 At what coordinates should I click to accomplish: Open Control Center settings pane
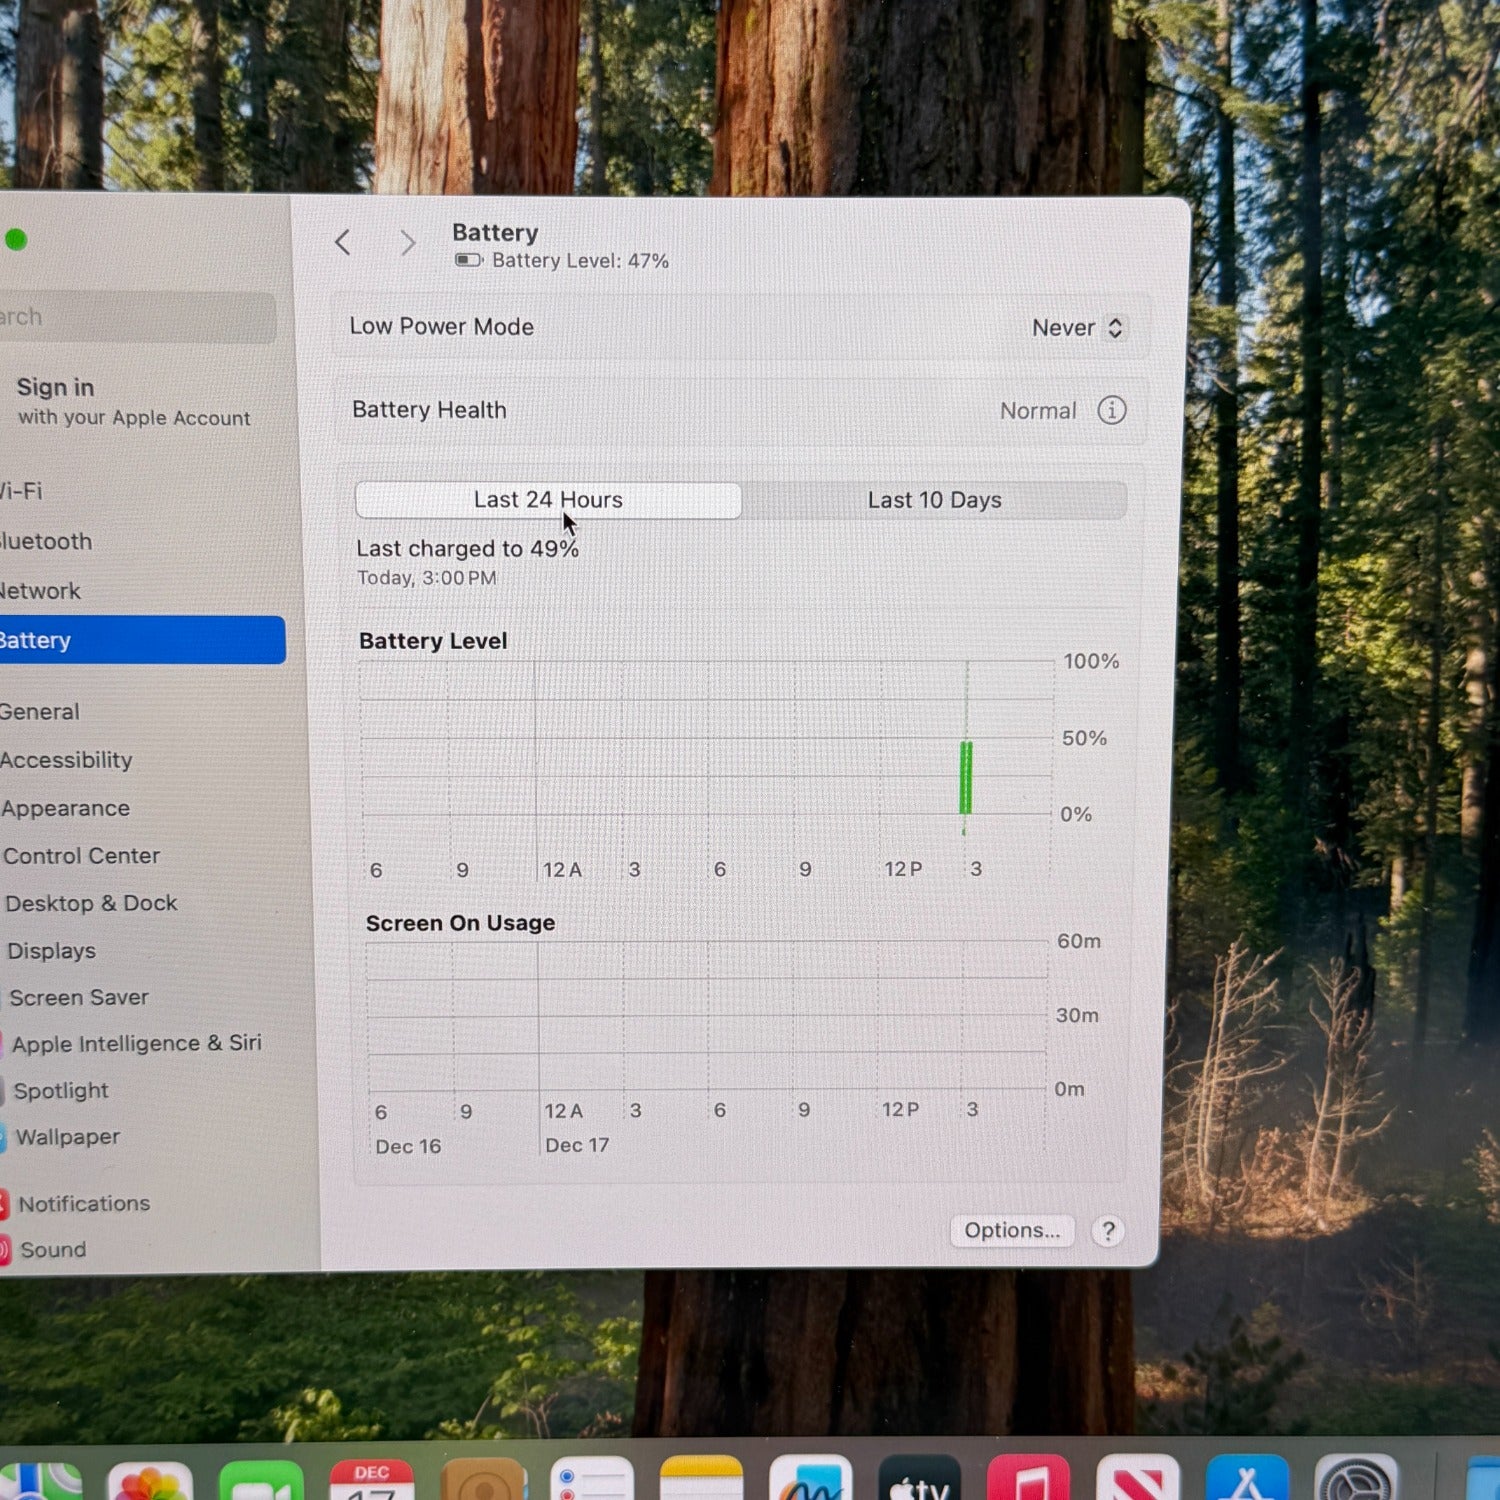tap(81, 856)
